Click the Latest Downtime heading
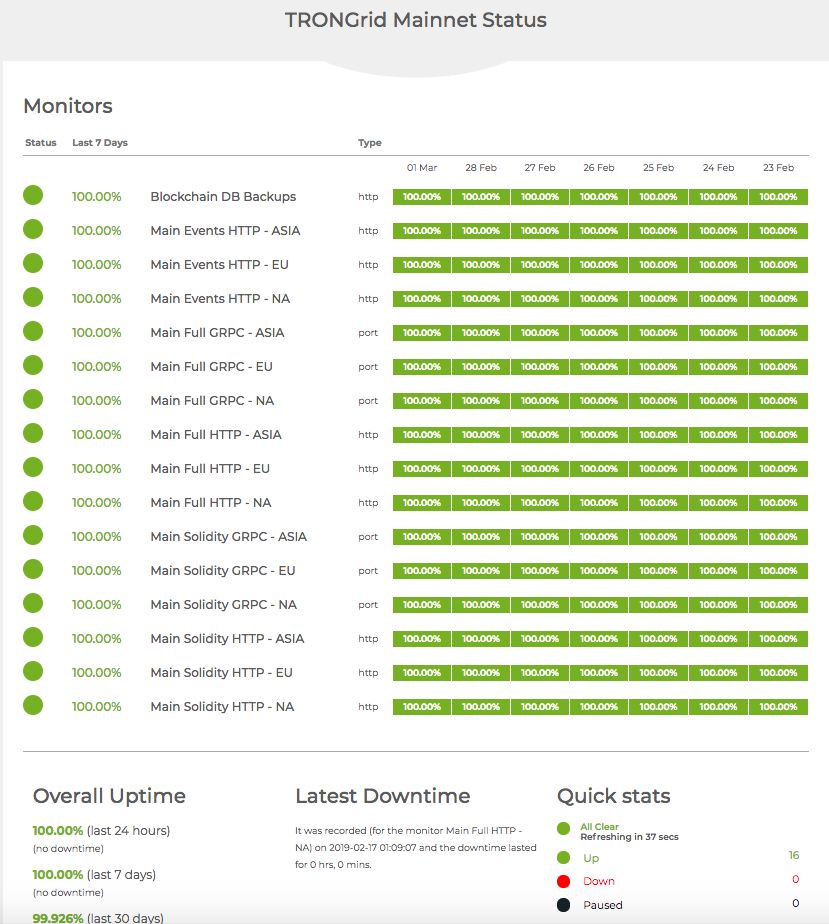829x924 pixels. 382,796
